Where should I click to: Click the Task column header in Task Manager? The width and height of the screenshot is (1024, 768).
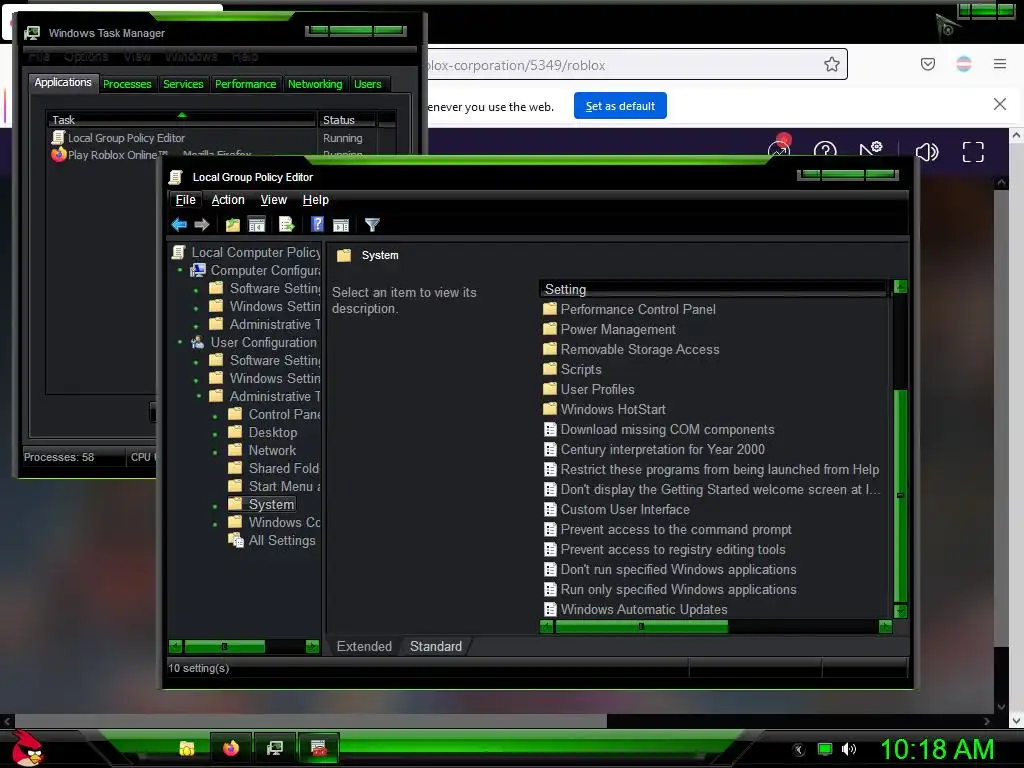[x=182, y=120]
